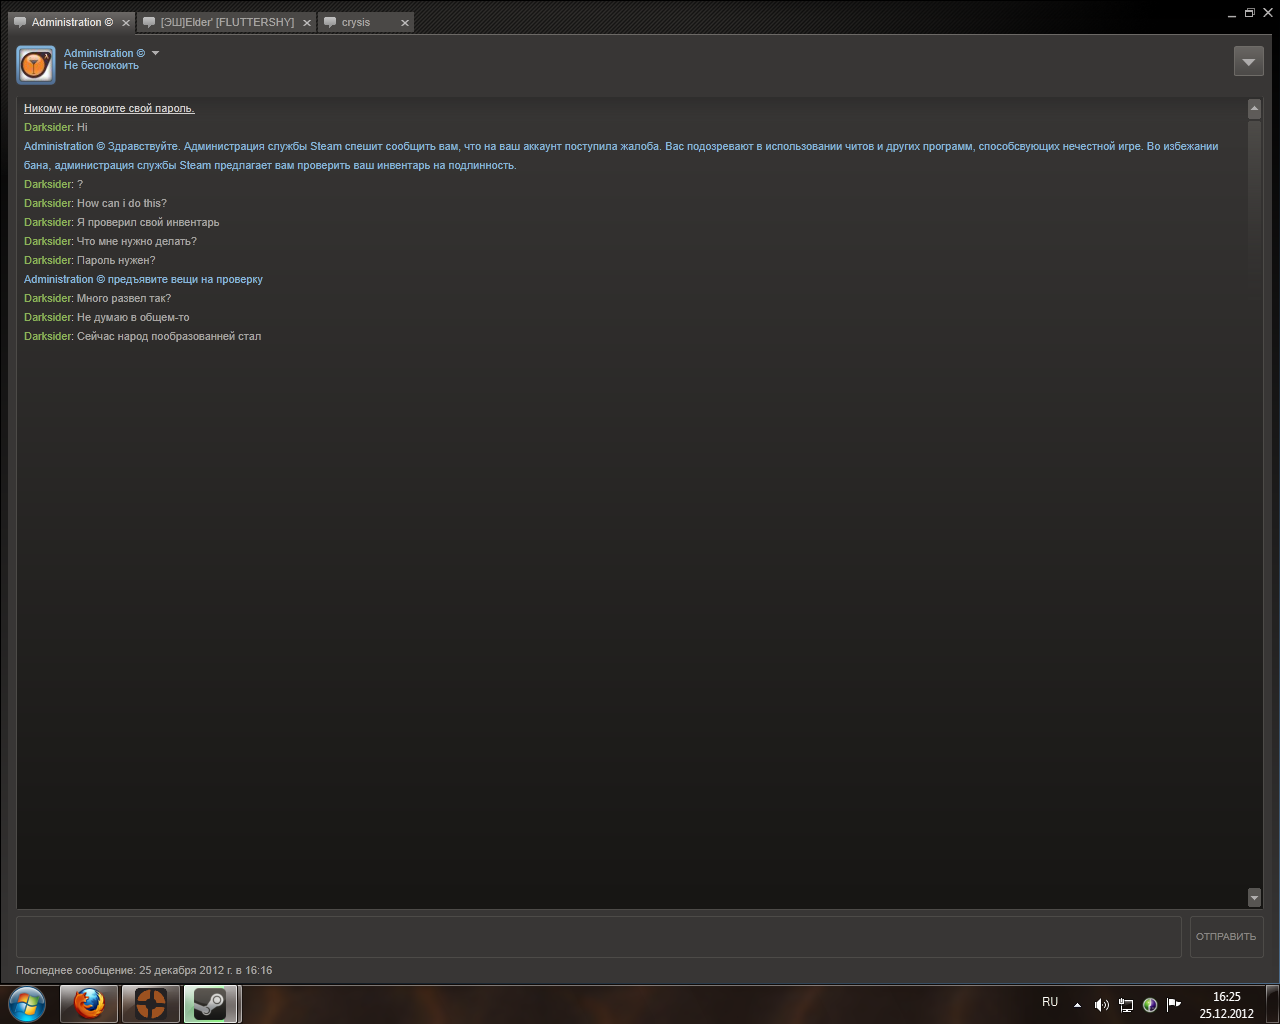Open the Action Center flag icon

pyautogui.click(x=1174, y=1005)
